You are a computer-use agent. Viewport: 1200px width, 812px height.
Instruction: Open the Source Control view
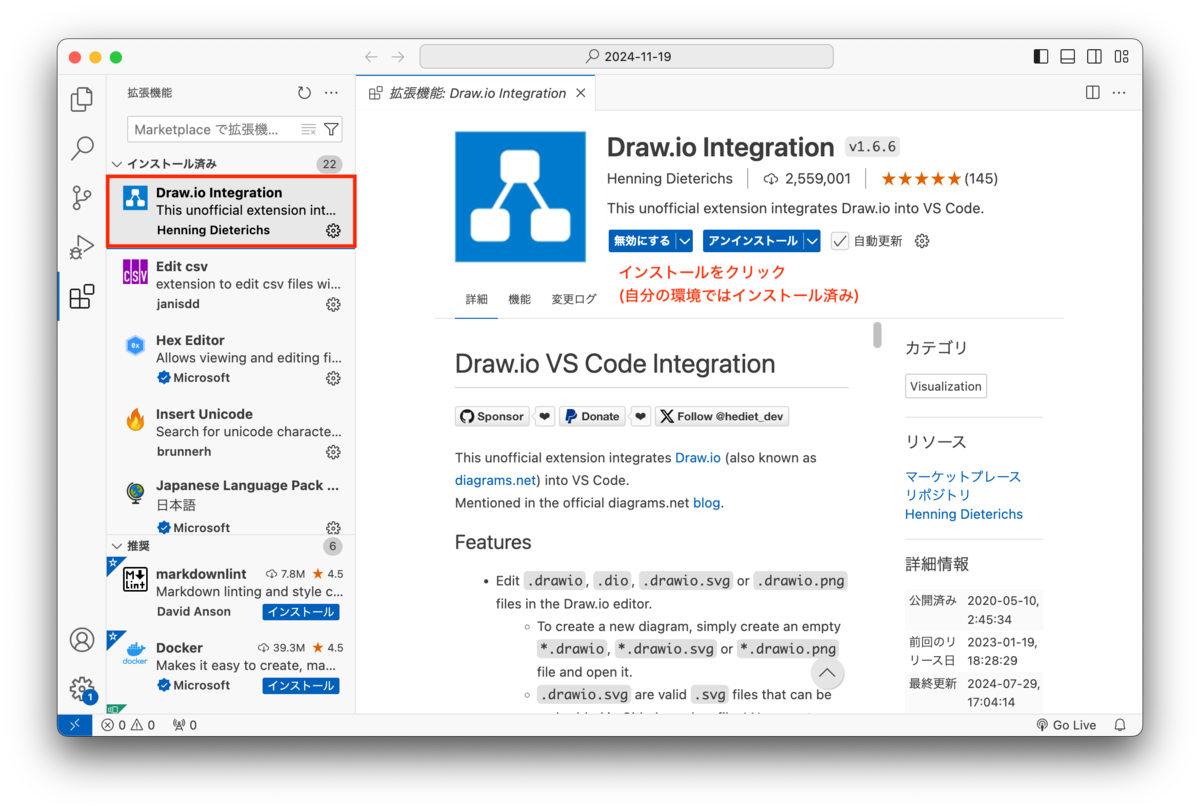tap(81, 197)
